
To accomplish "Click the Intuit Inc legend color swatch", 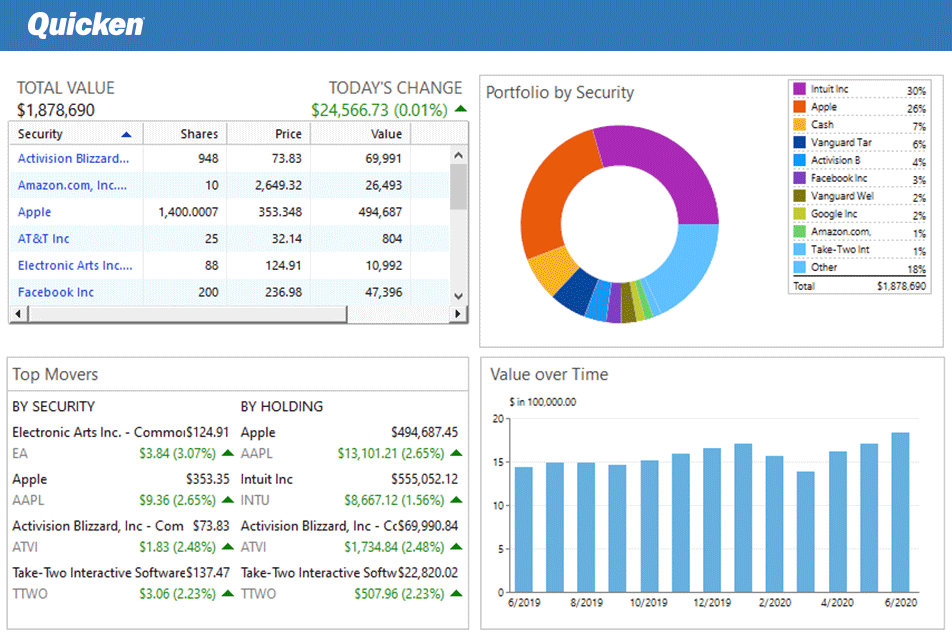I will pyautogui.click(x=800, y=89).
